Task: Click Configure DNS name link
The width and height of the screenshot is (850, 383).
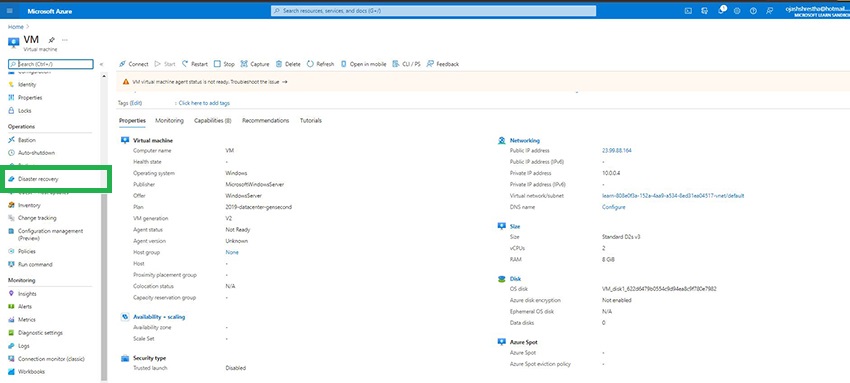Action: pyautogui.click(x=613, y=207)
